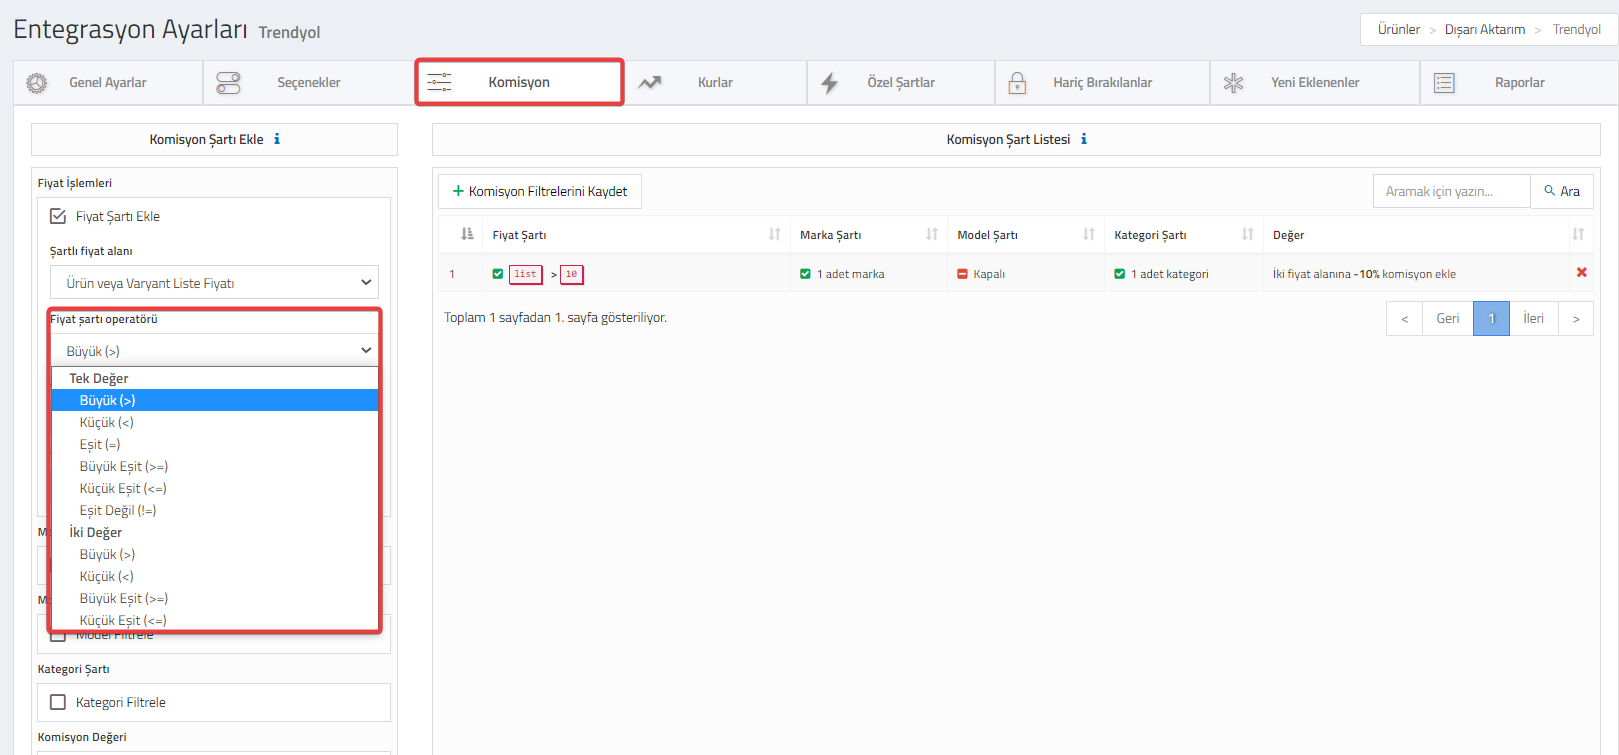Click the toggle switches icon of Seçenekler
This screenshot has width=1619, height=755.
pyautogui.click(x=228, y=83)
